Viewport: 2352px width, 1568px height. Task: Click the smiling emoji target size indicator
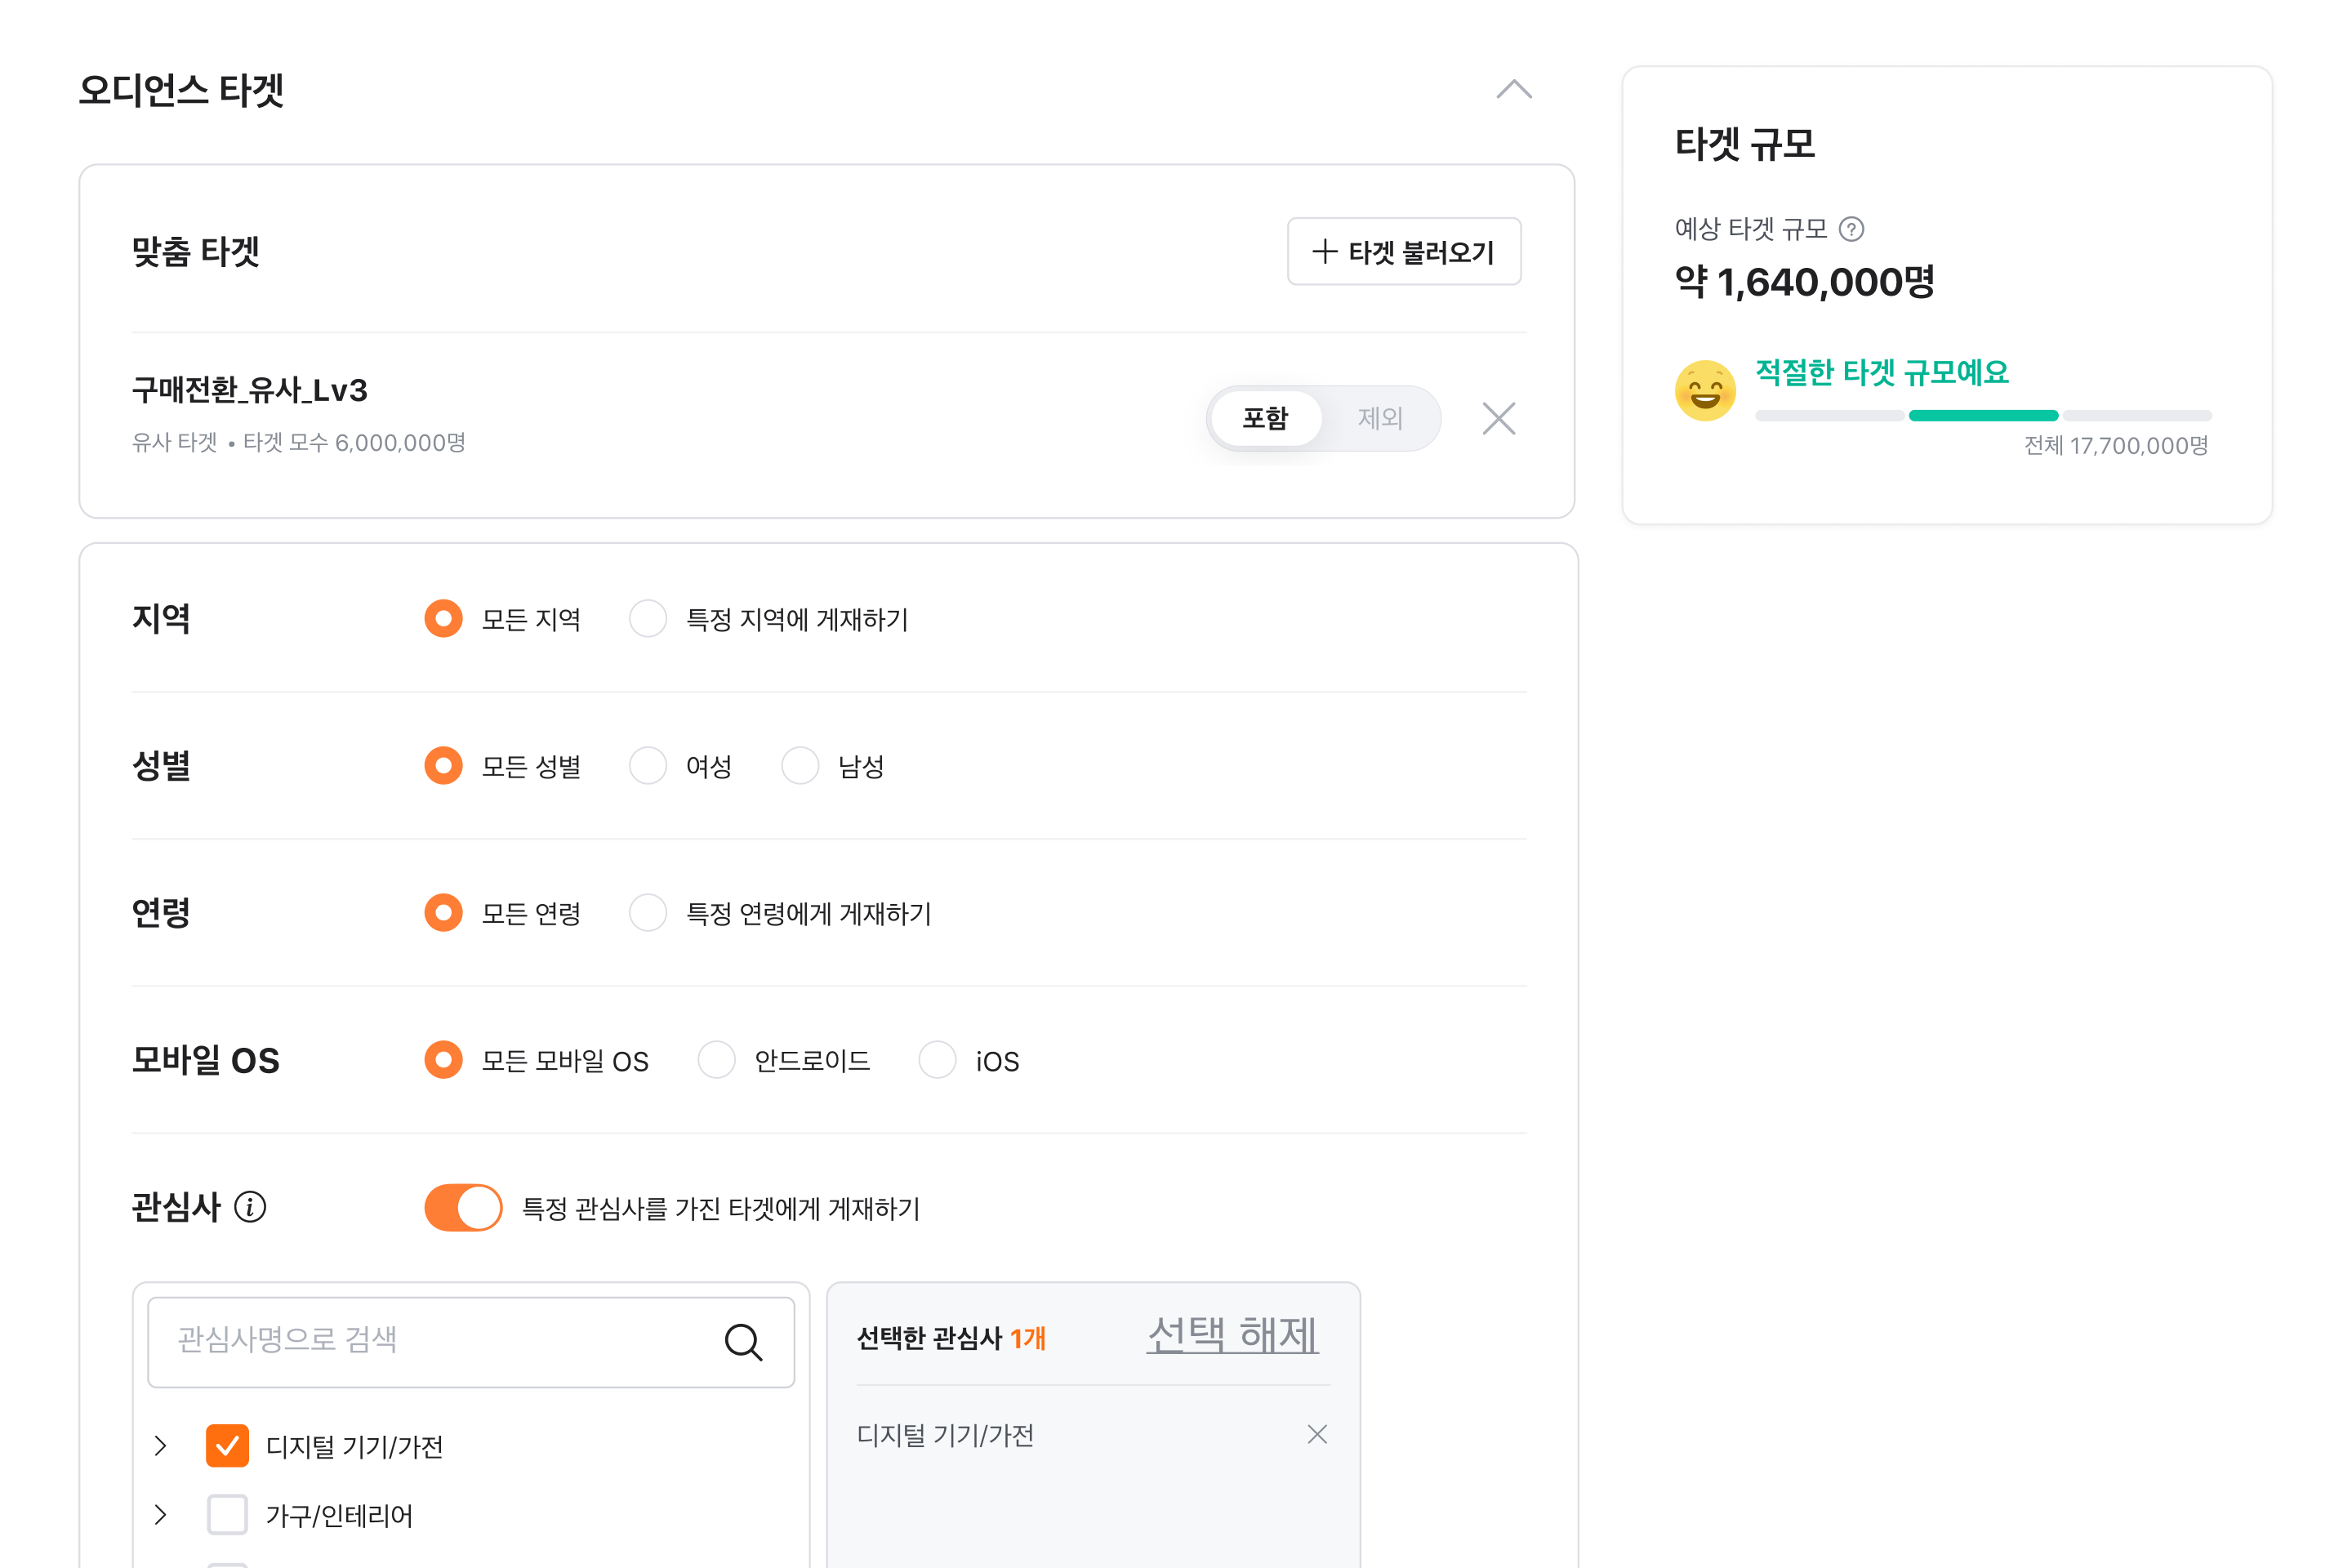[1705, 390]
